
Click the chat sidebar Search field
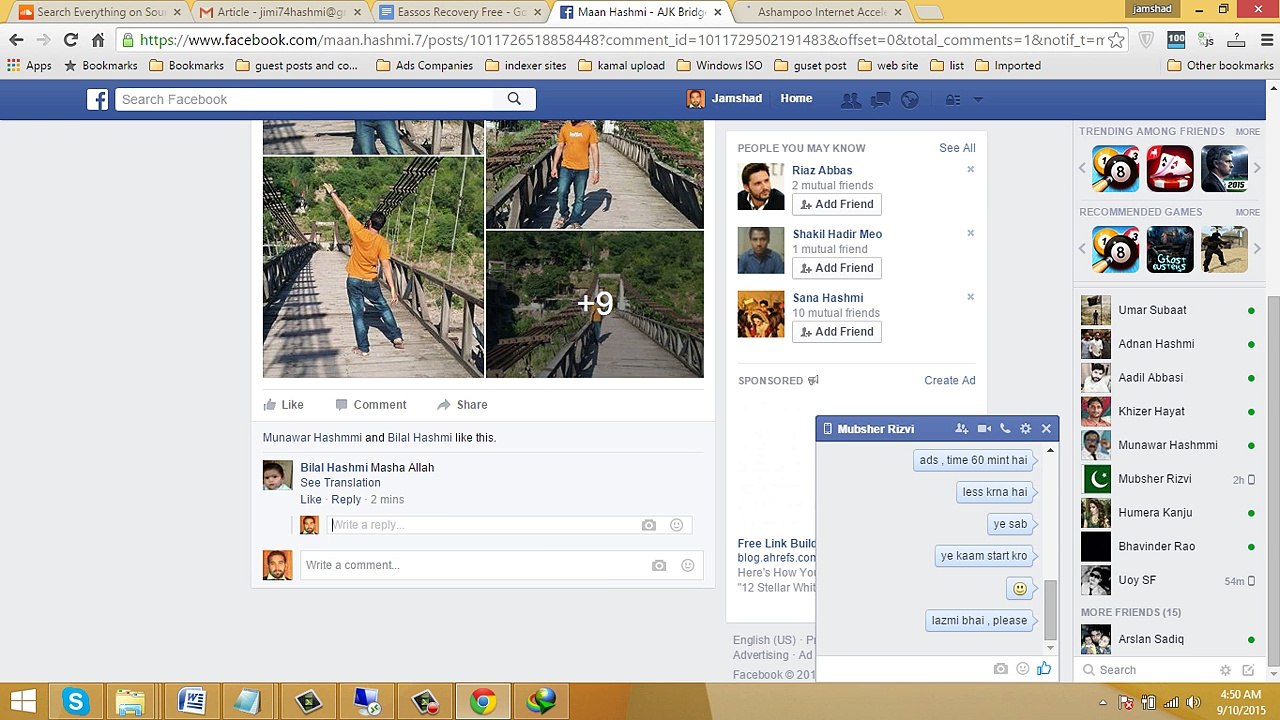pyautogui.click(x=1148, y=670)
